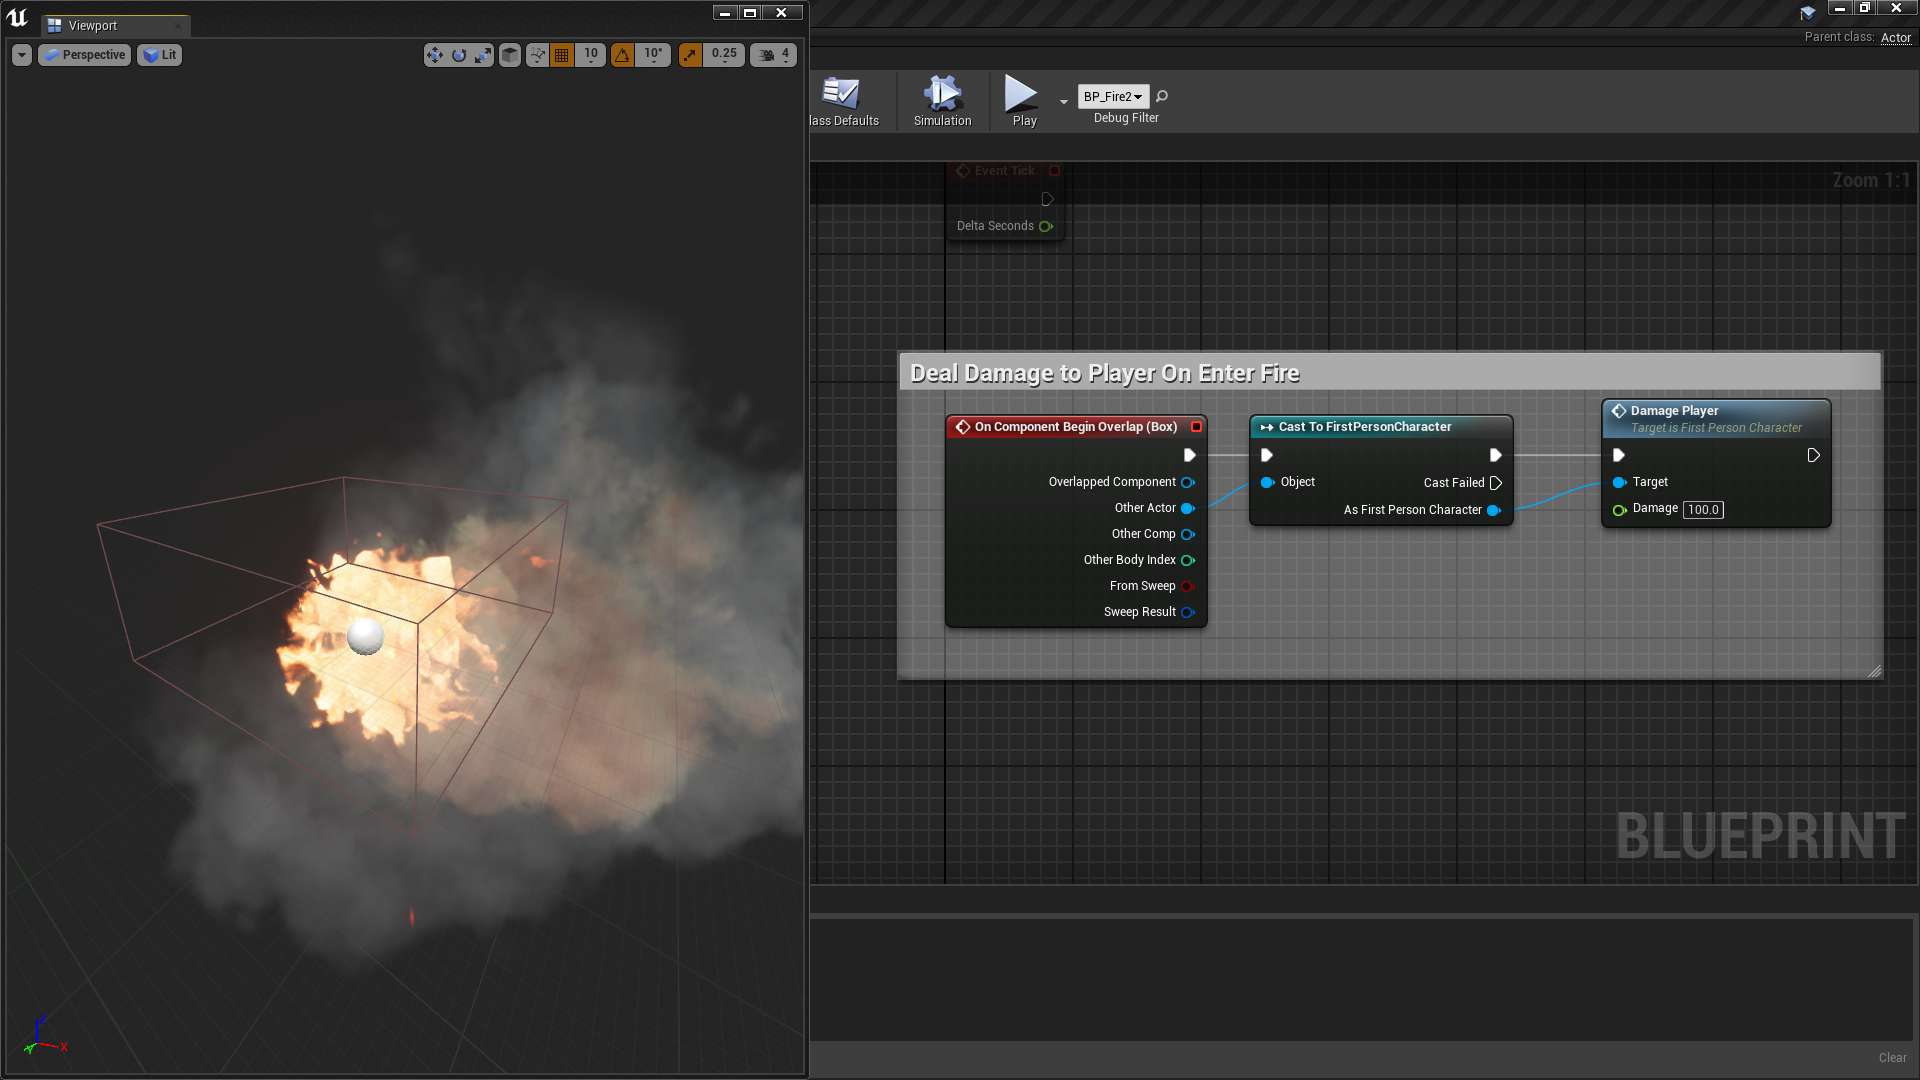Click the magnifier icon beside Debug Filter
The height and width of the screenshot is (1080, 1920).
pos(1162,96)
